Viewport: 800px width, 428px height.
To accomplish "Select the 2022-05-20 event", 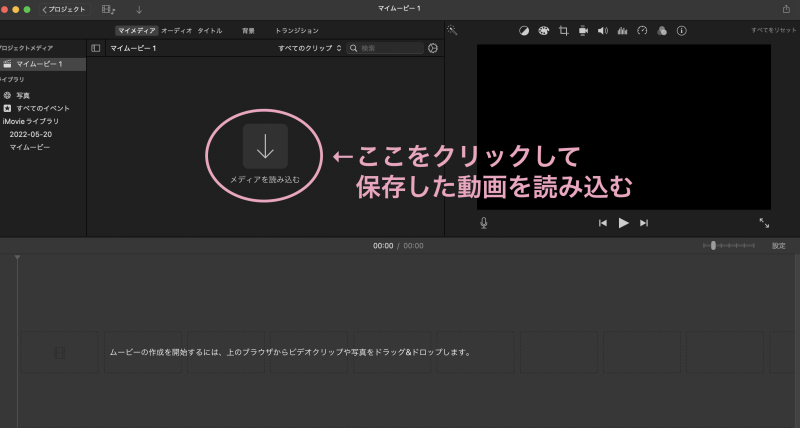I will [31, 134].
